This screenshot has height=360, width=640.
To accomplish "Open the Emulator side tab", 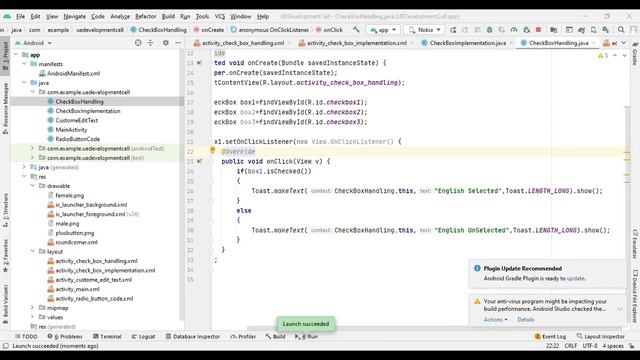I will click(x=635, y=244).
